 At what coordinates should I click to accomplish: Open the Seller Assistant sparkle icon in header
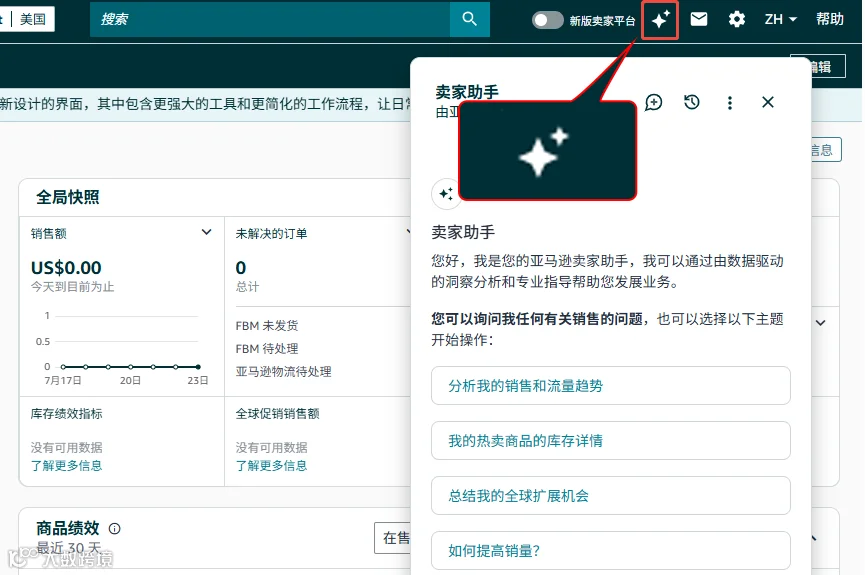click(x=660, y=20)
